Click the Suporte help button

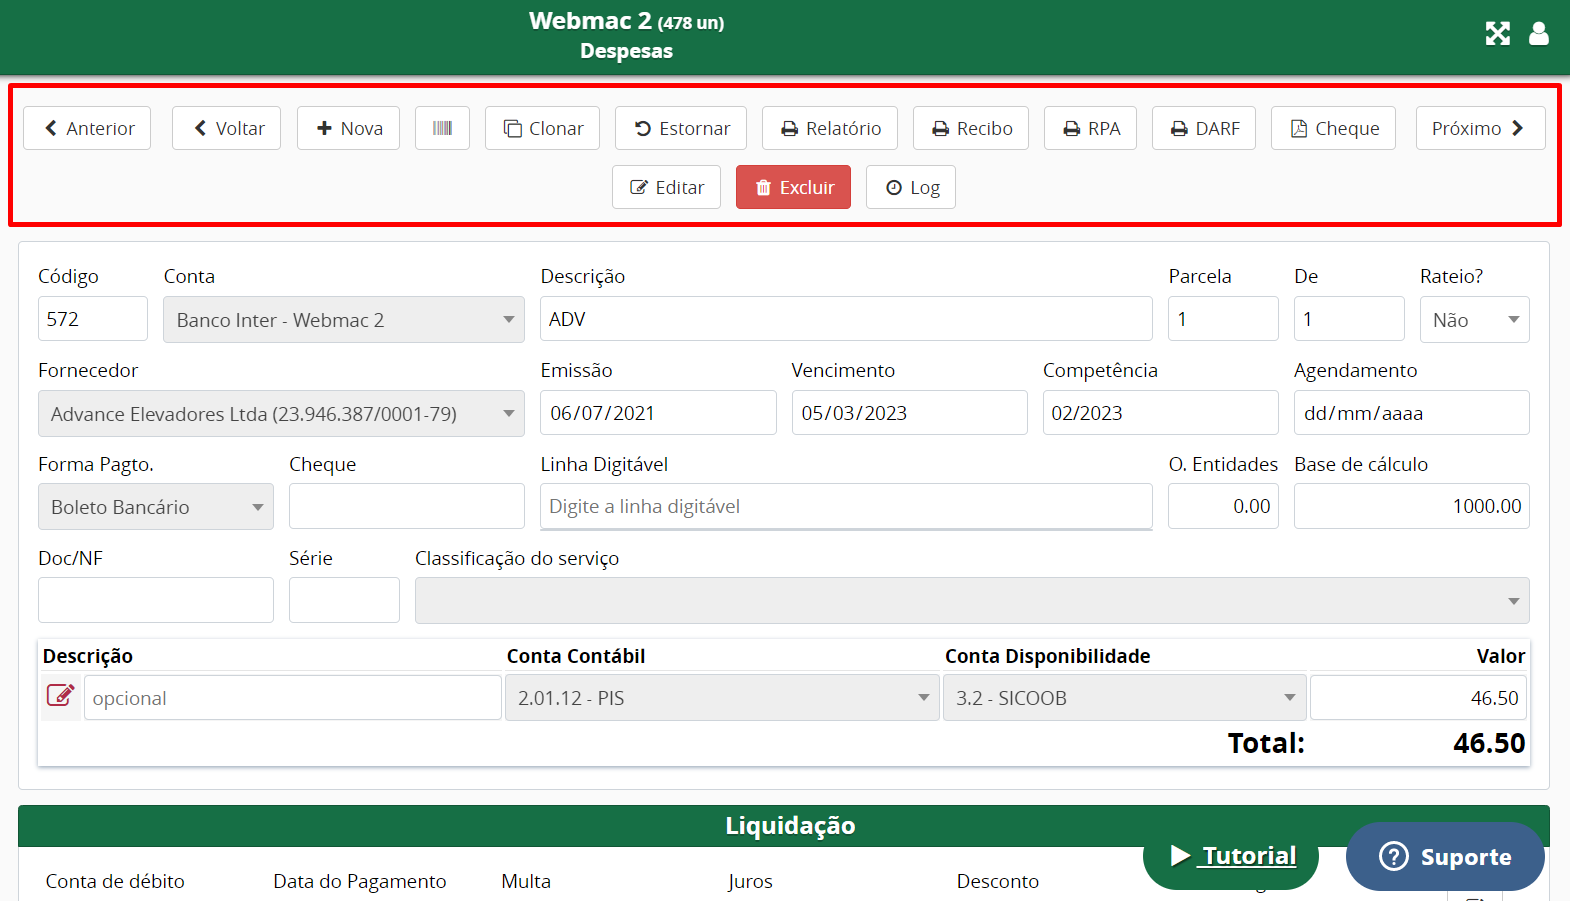tap(1445, 857)
